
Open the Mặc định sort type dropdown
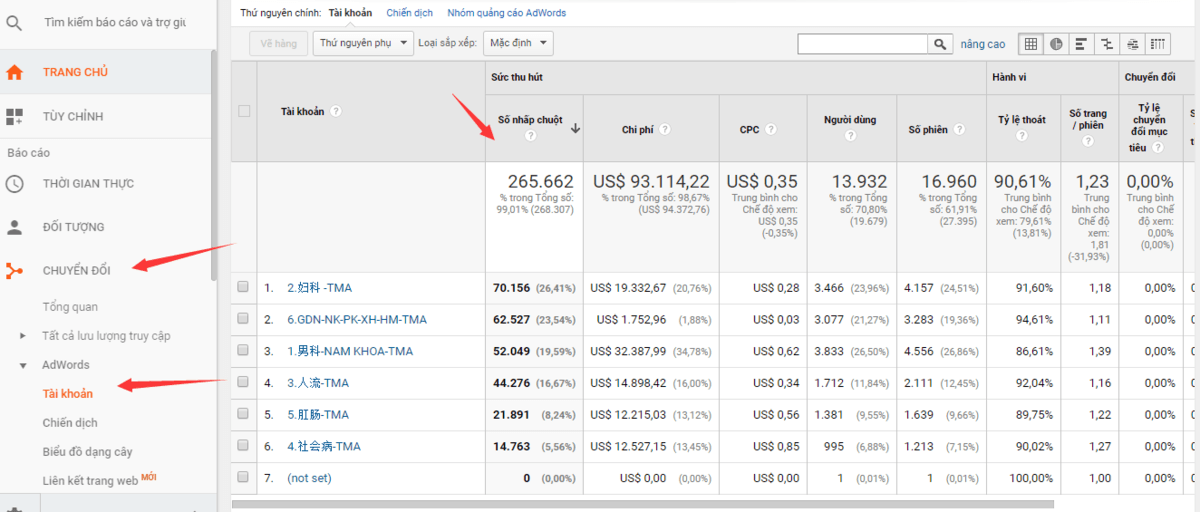point(517,43)
